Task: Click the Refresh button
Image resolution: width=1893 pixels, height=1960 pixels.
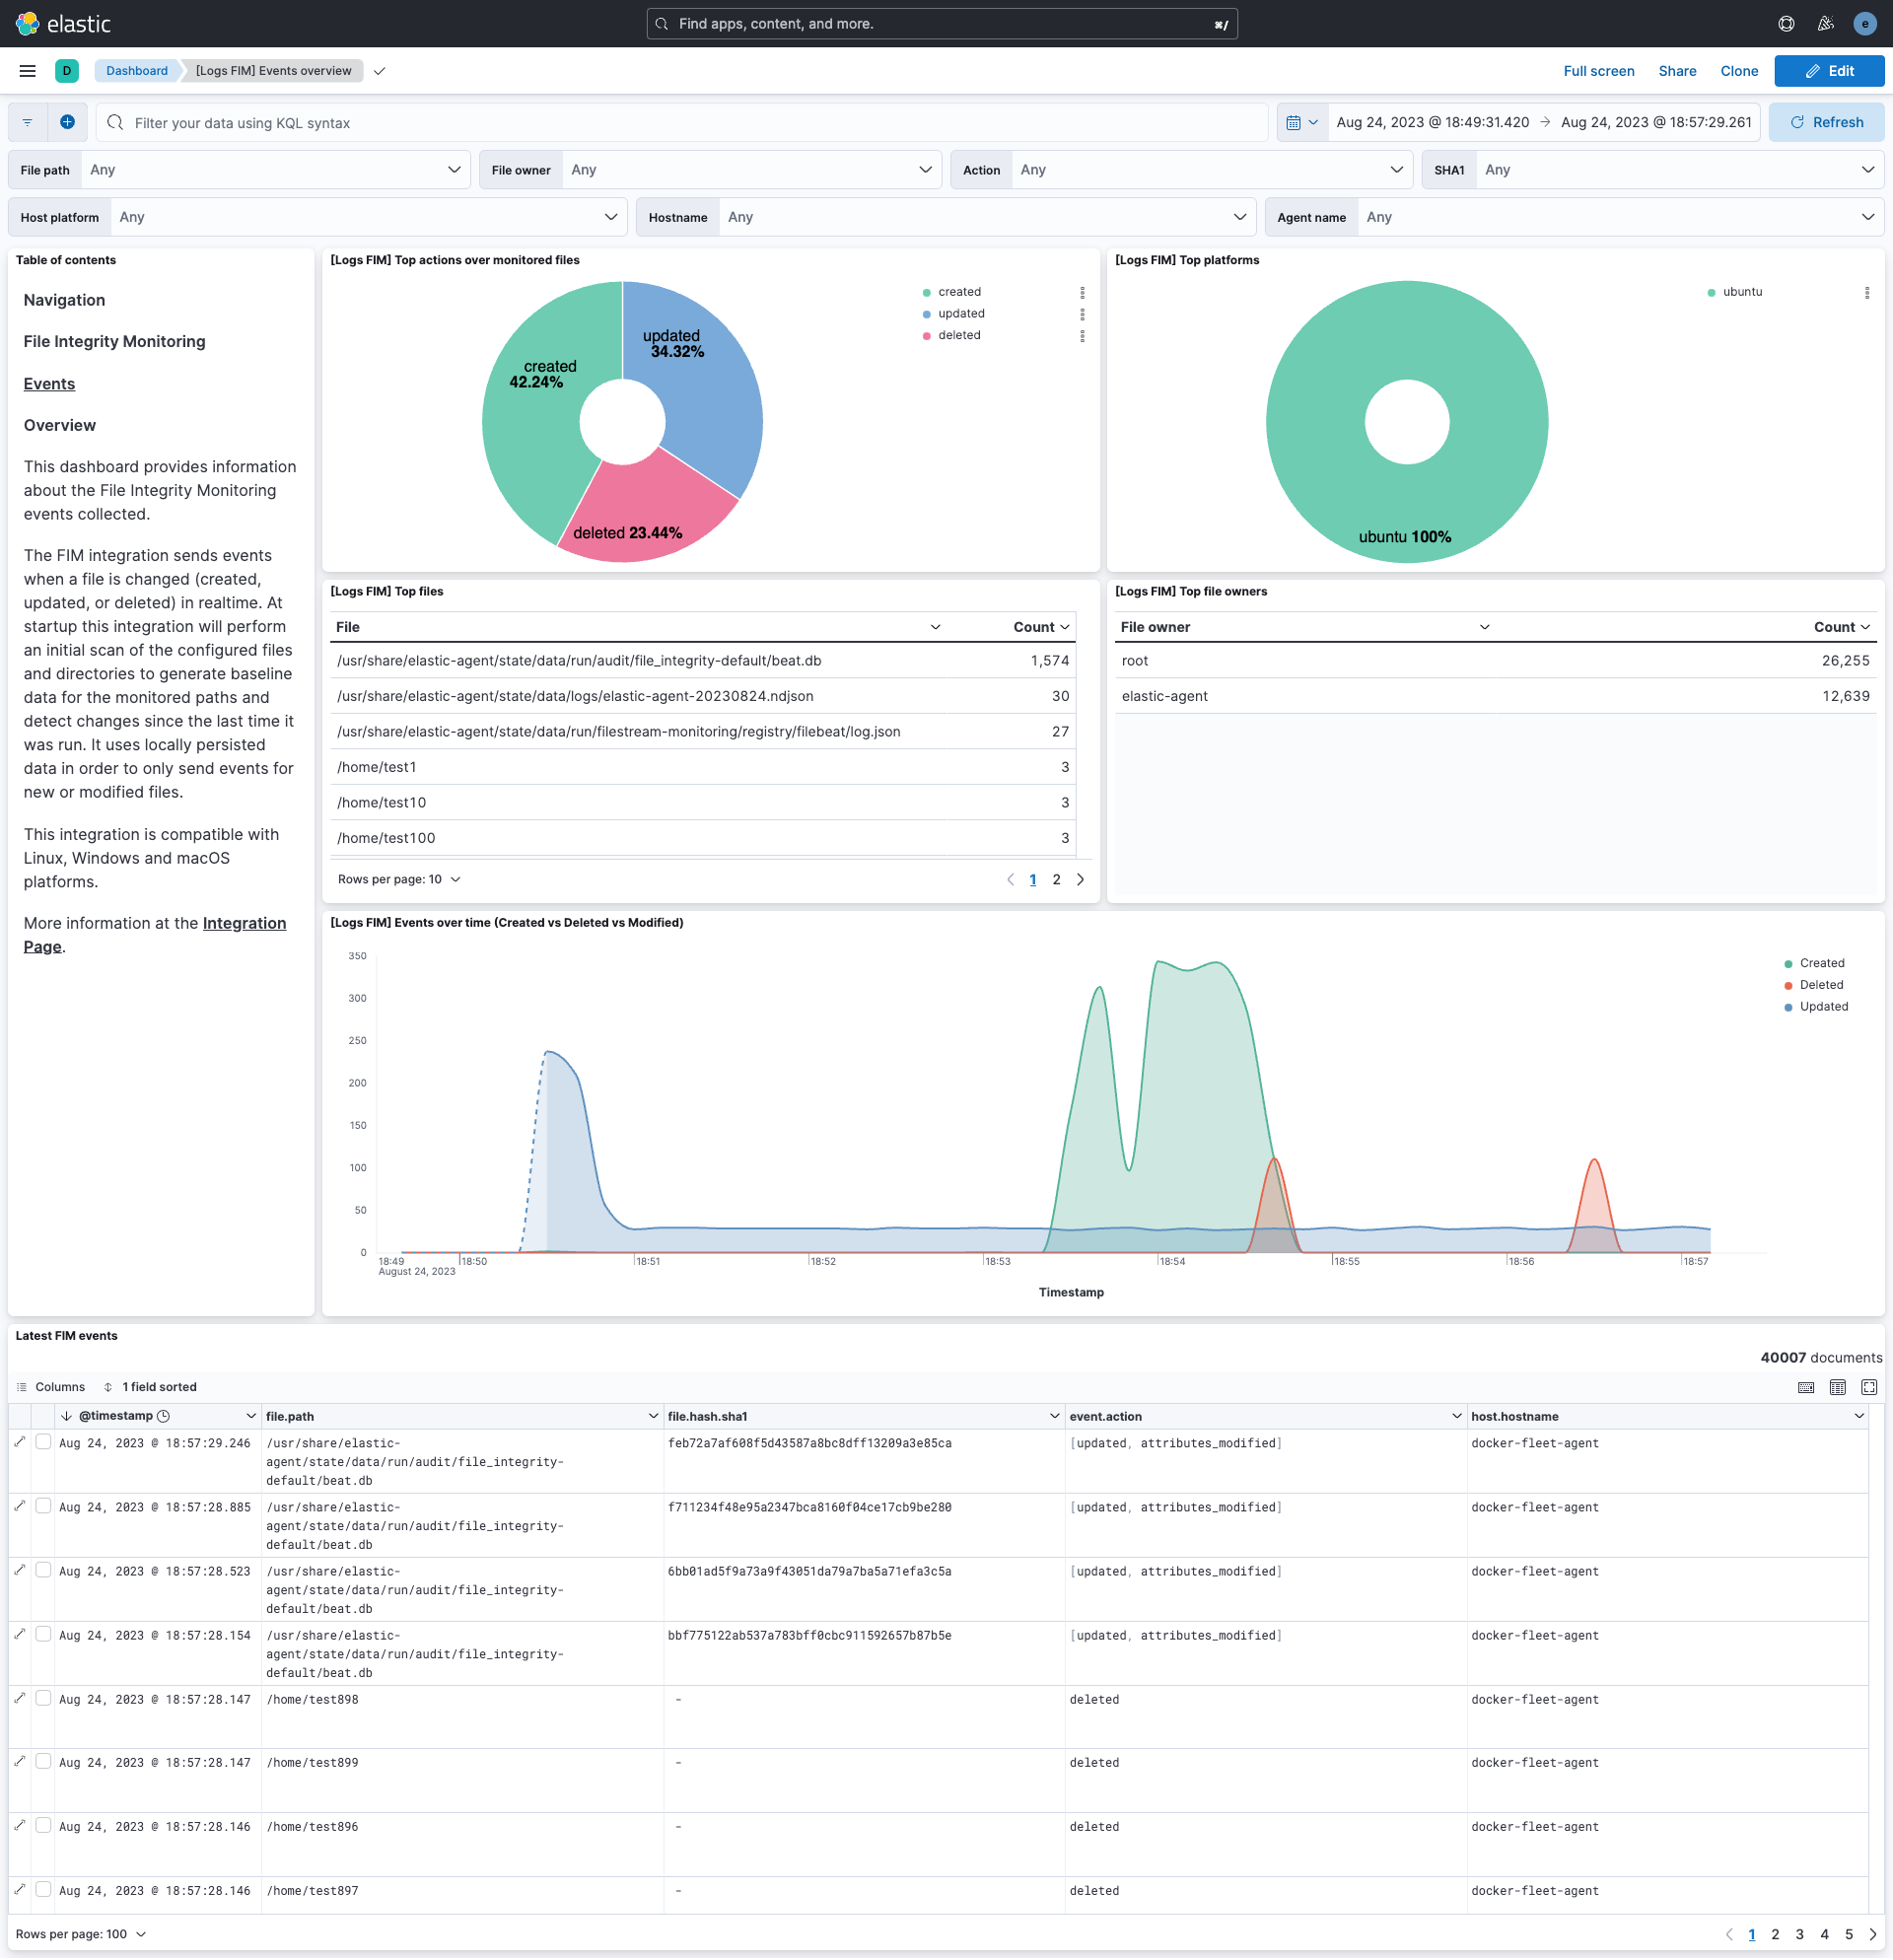Action: [1827, 122]
